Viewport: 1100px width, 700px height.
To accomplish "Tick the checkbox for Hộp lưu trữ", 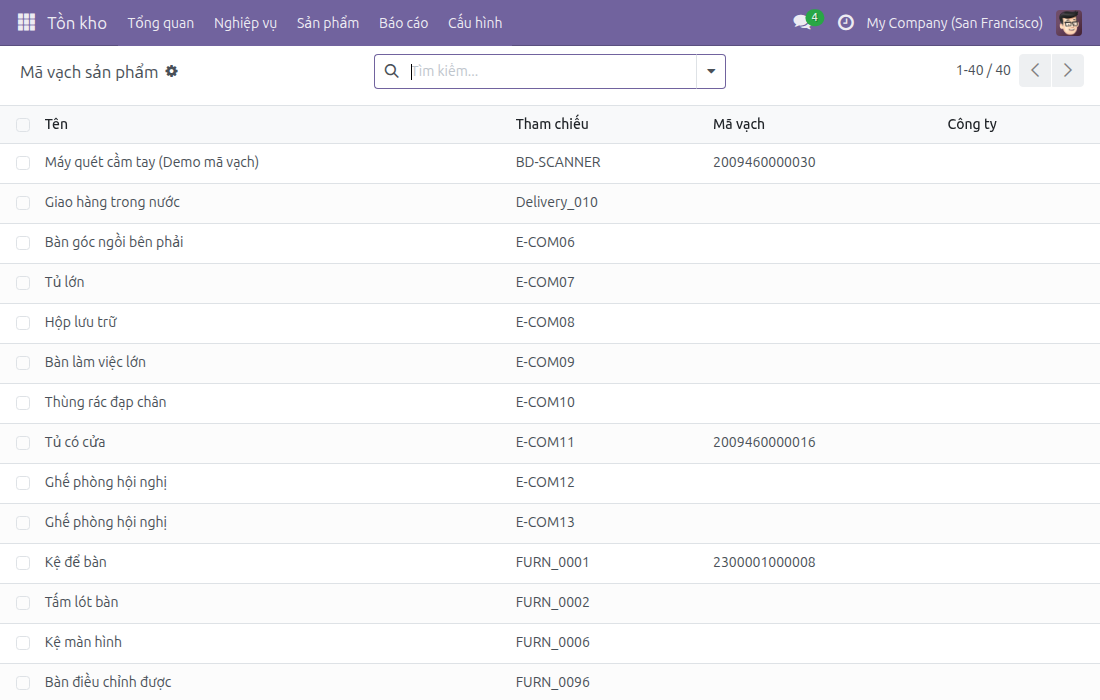I will (23, 323).
